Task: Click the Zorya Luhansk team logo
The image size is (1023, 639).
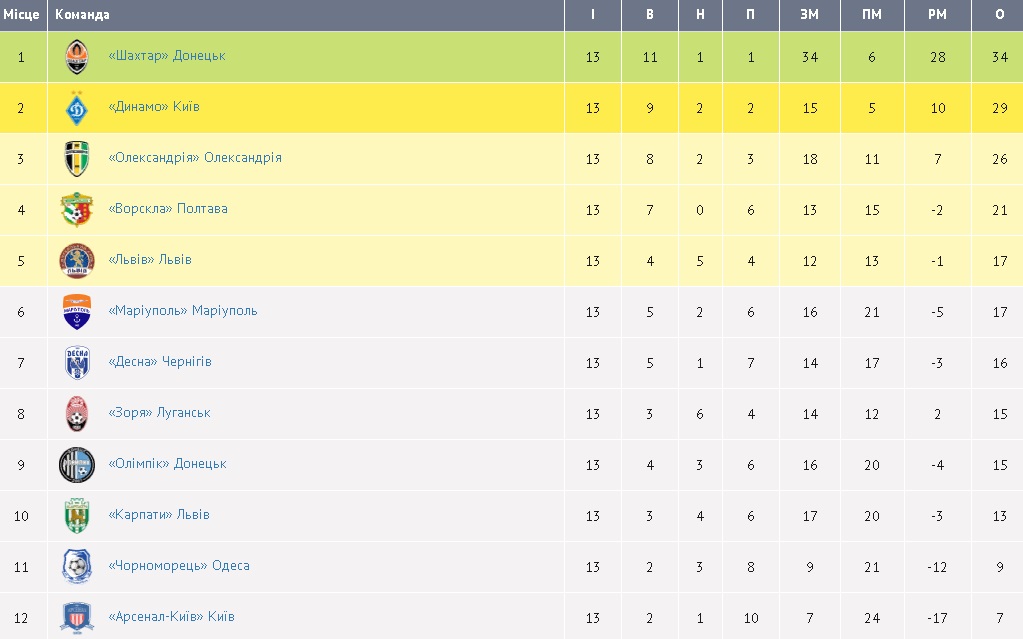Action: tap(77, 414)
